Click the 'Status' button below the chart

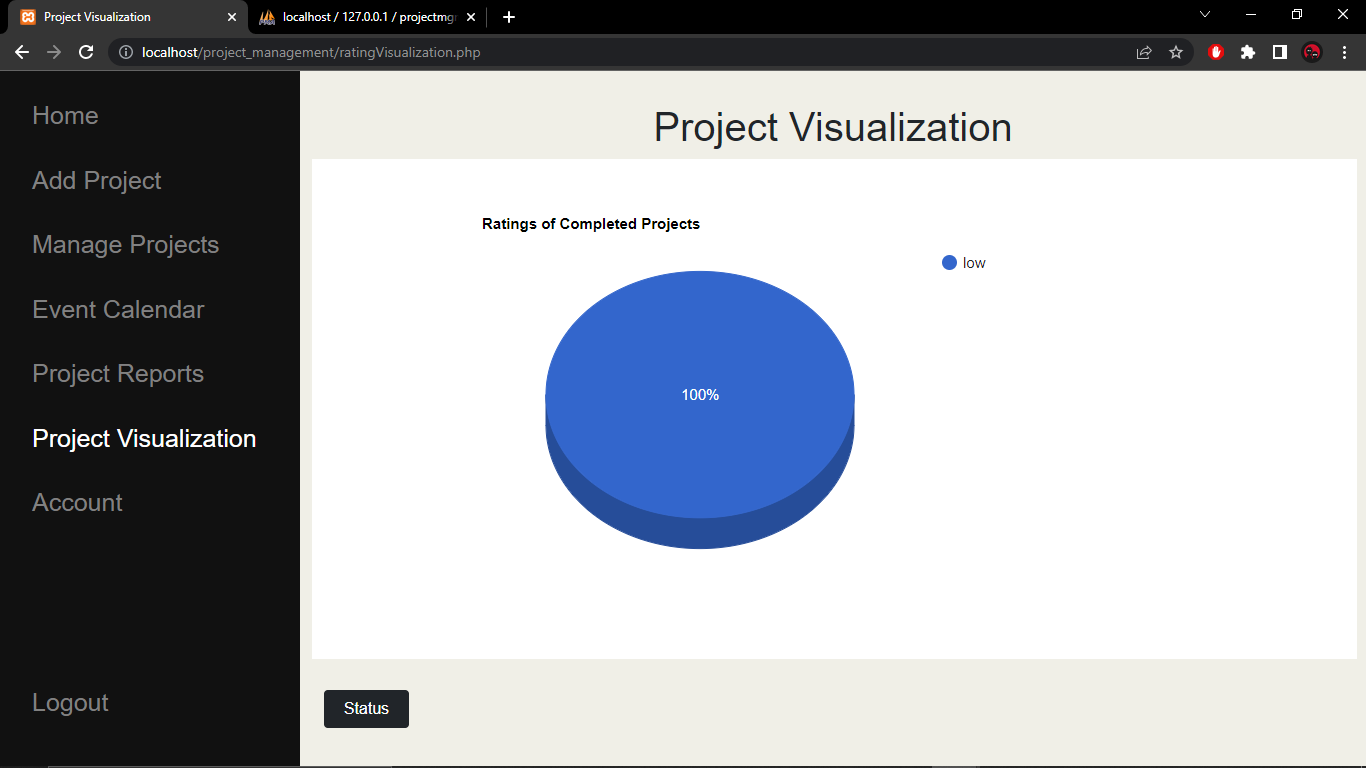click(366, 708)
